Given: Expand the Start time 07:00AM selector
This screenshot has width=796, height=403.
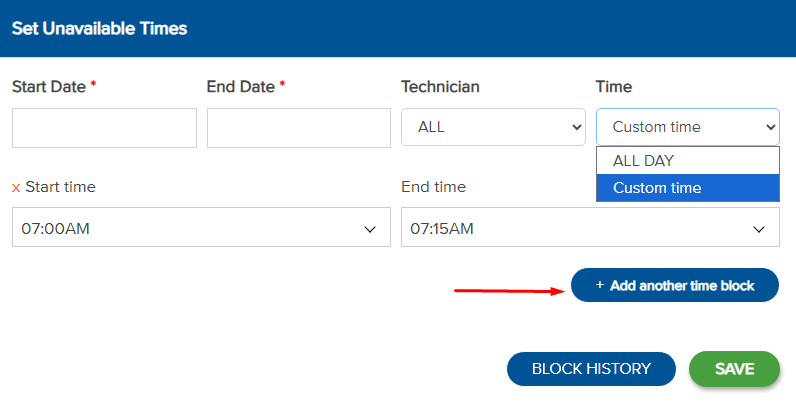Looking at the screenshot, I should (200, 229).
